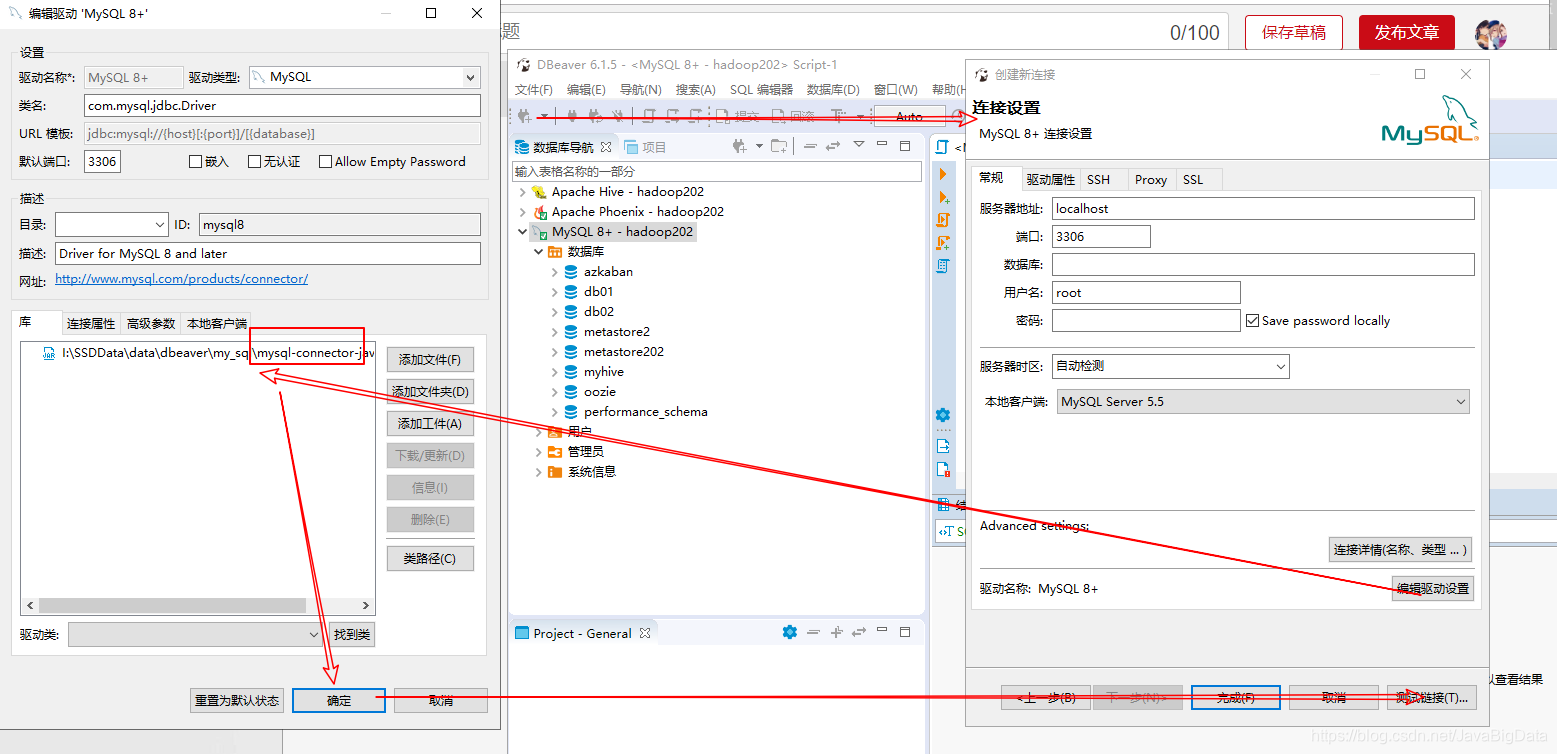Open the 驱动类型 MySQL dropdown
Screen dimensions: 1557x754
point(365,77)
